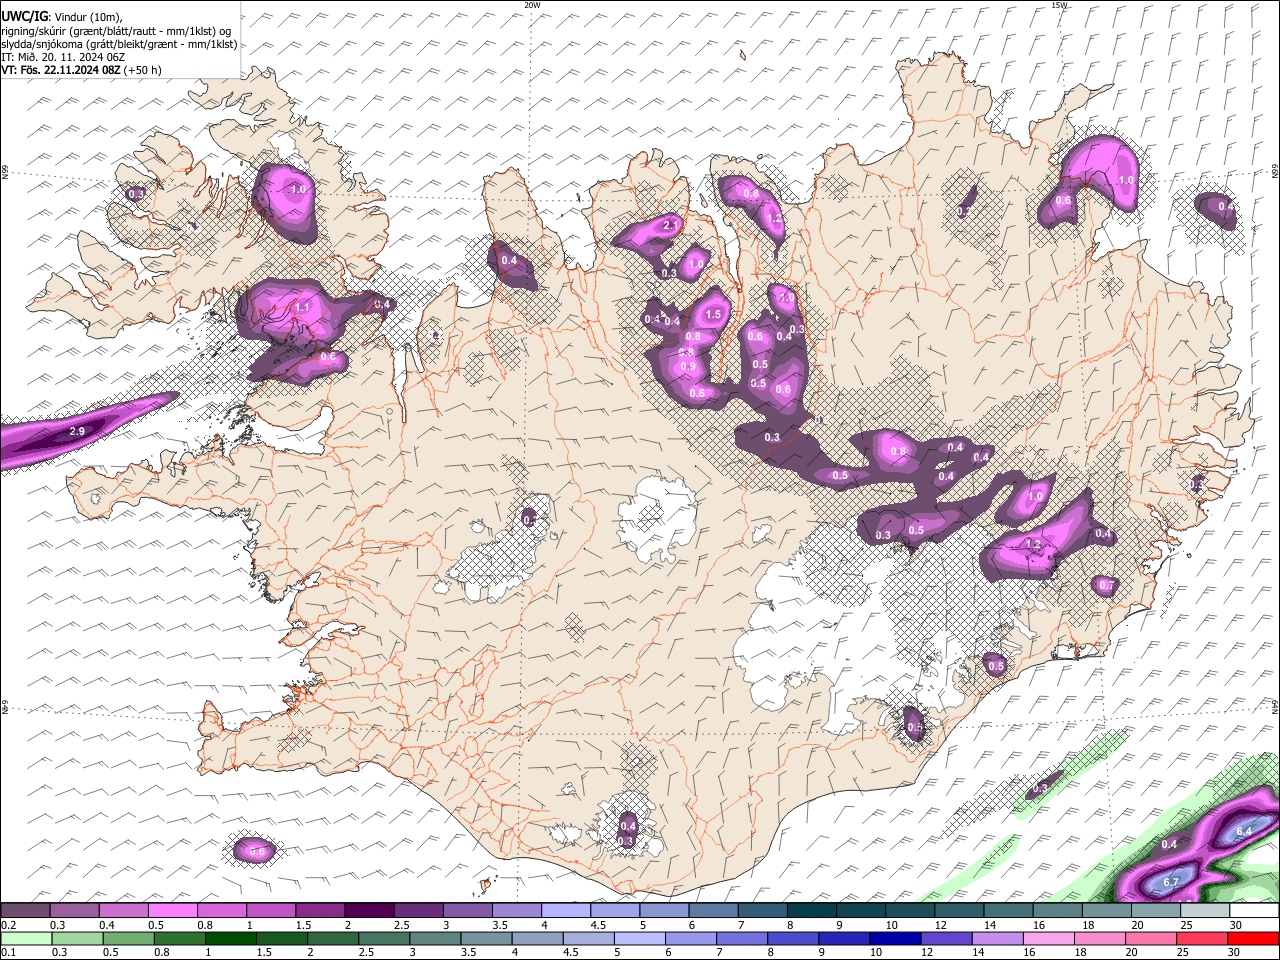The width and height of the screenshot is (1280, 960).
Task: Select the violet 12 rain legend swatch
Action: 945,938
